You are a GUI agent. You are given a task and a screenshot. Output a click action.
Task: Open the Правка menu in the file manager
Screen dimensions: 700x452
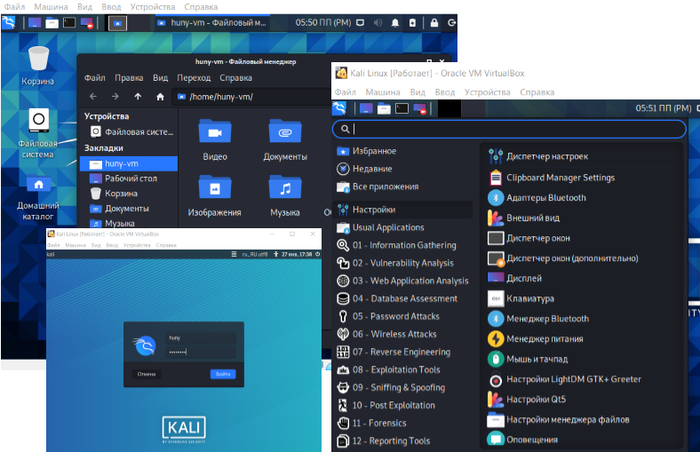pyautogui.click(x=129, y=78)
